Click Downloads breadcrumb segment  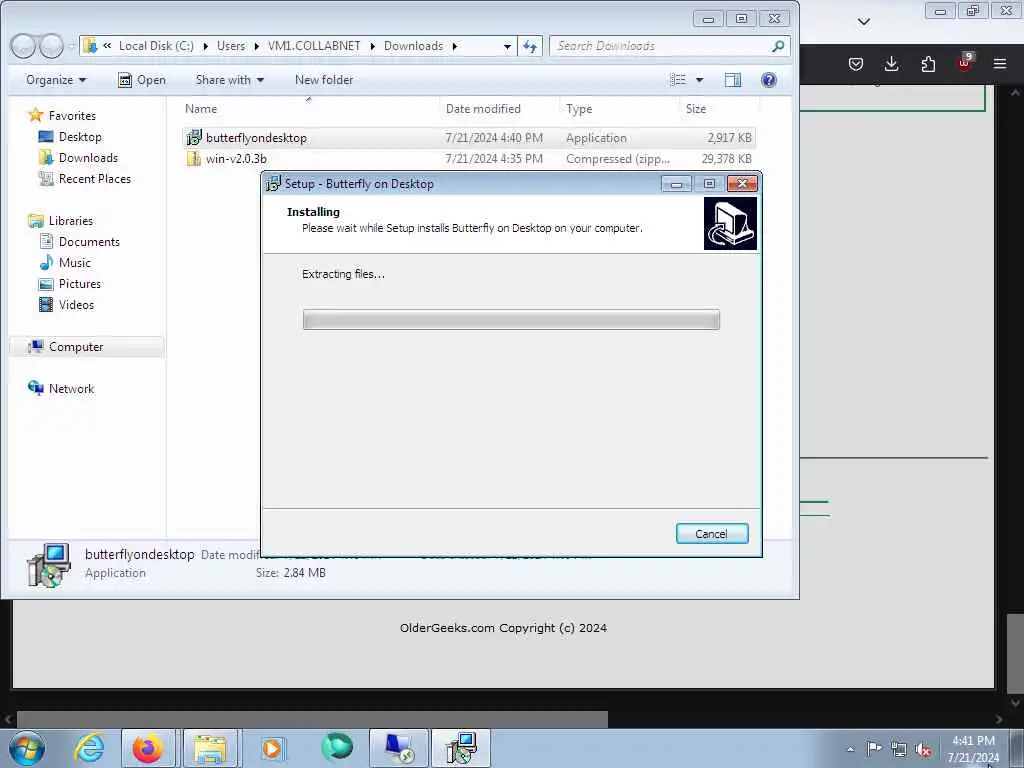click(x=413, y=46)
